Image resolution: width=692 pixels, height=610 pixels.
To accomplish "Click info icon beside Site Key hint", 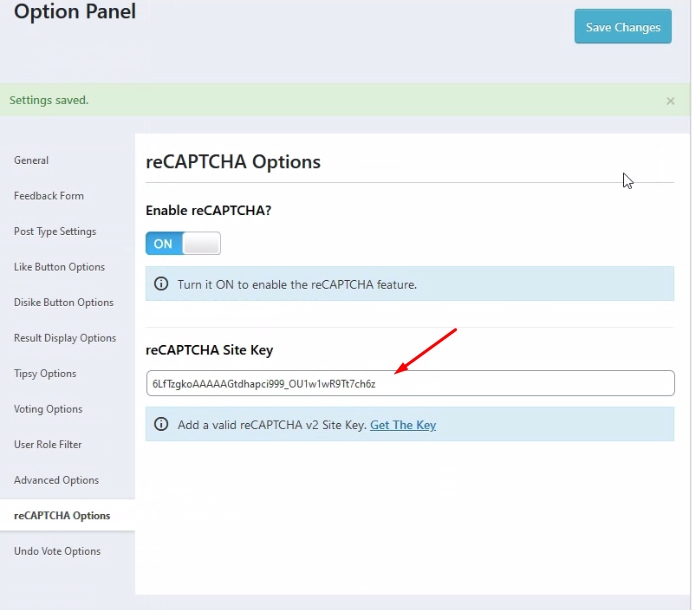I will (x=161, y=425).
